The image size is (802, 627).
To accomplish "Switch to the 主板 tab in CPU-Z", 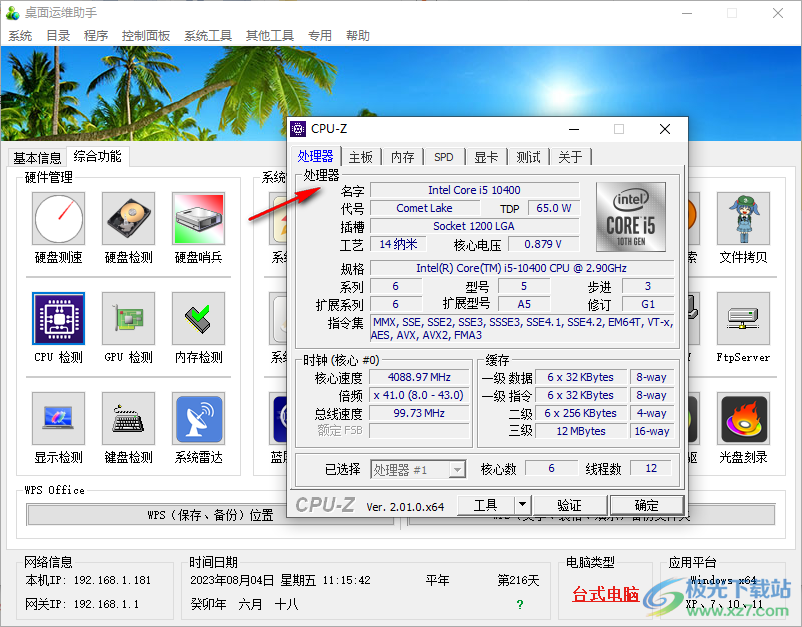I will coord(361,157).
